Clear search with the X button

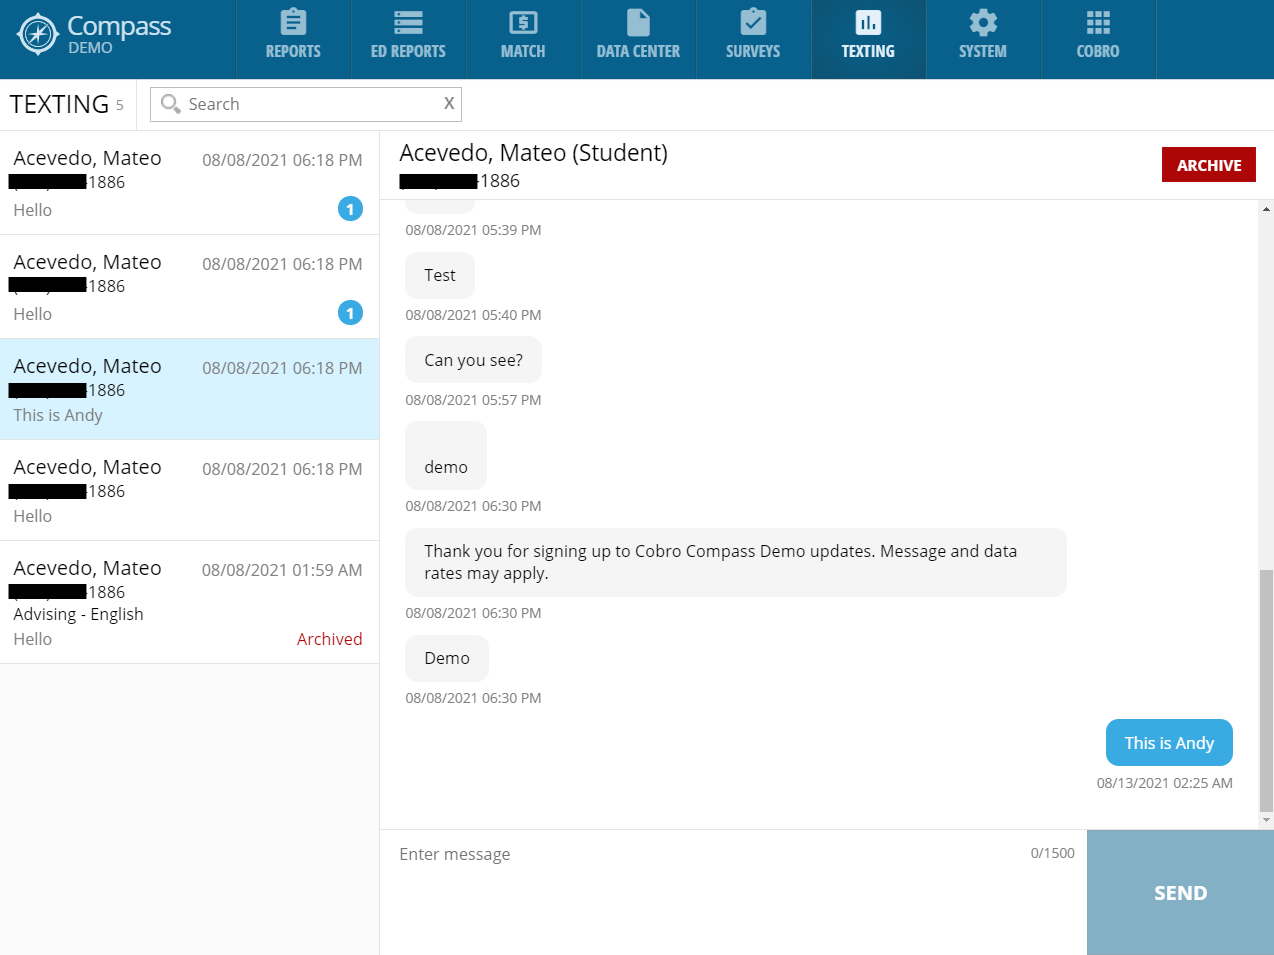449,103
